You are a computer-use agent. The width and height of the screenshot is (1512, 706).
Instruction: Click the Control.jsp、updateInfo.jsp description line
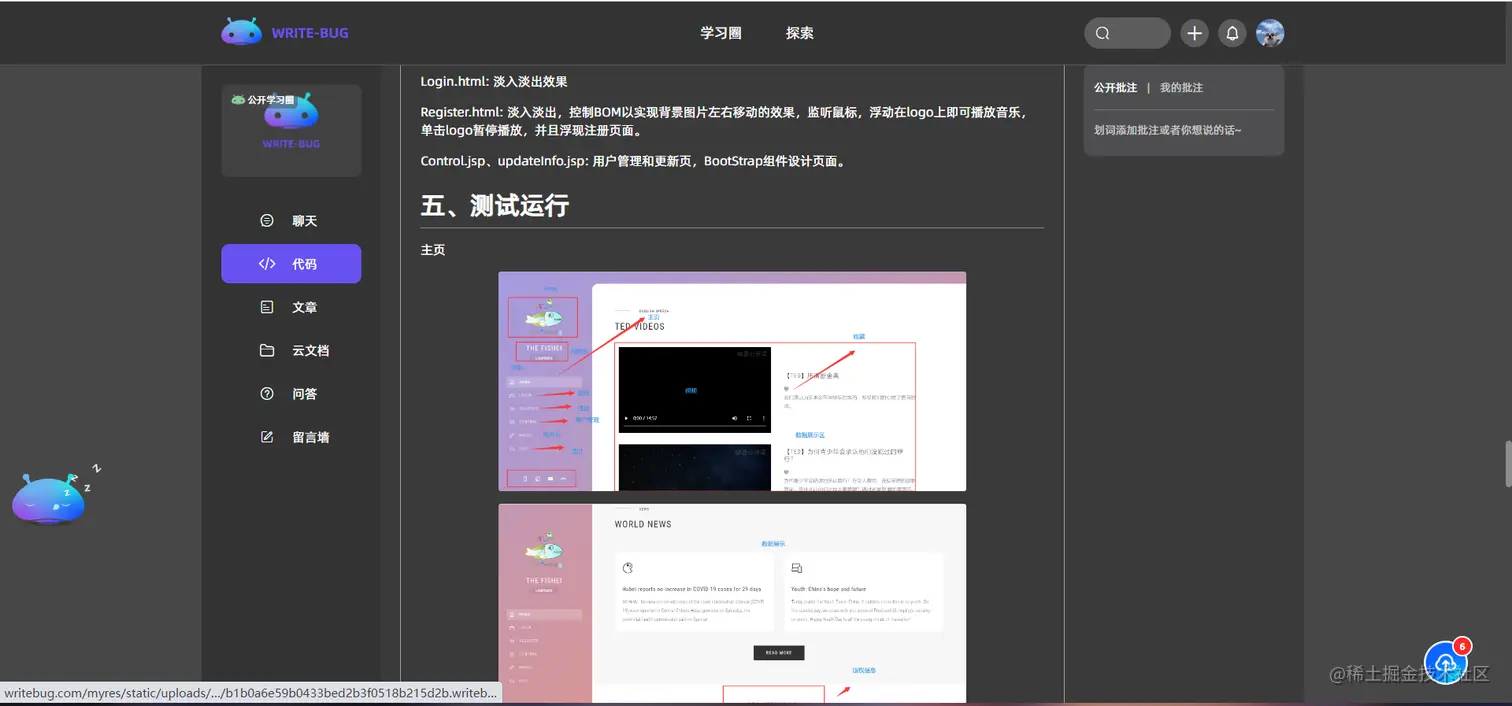coord(634,161)
